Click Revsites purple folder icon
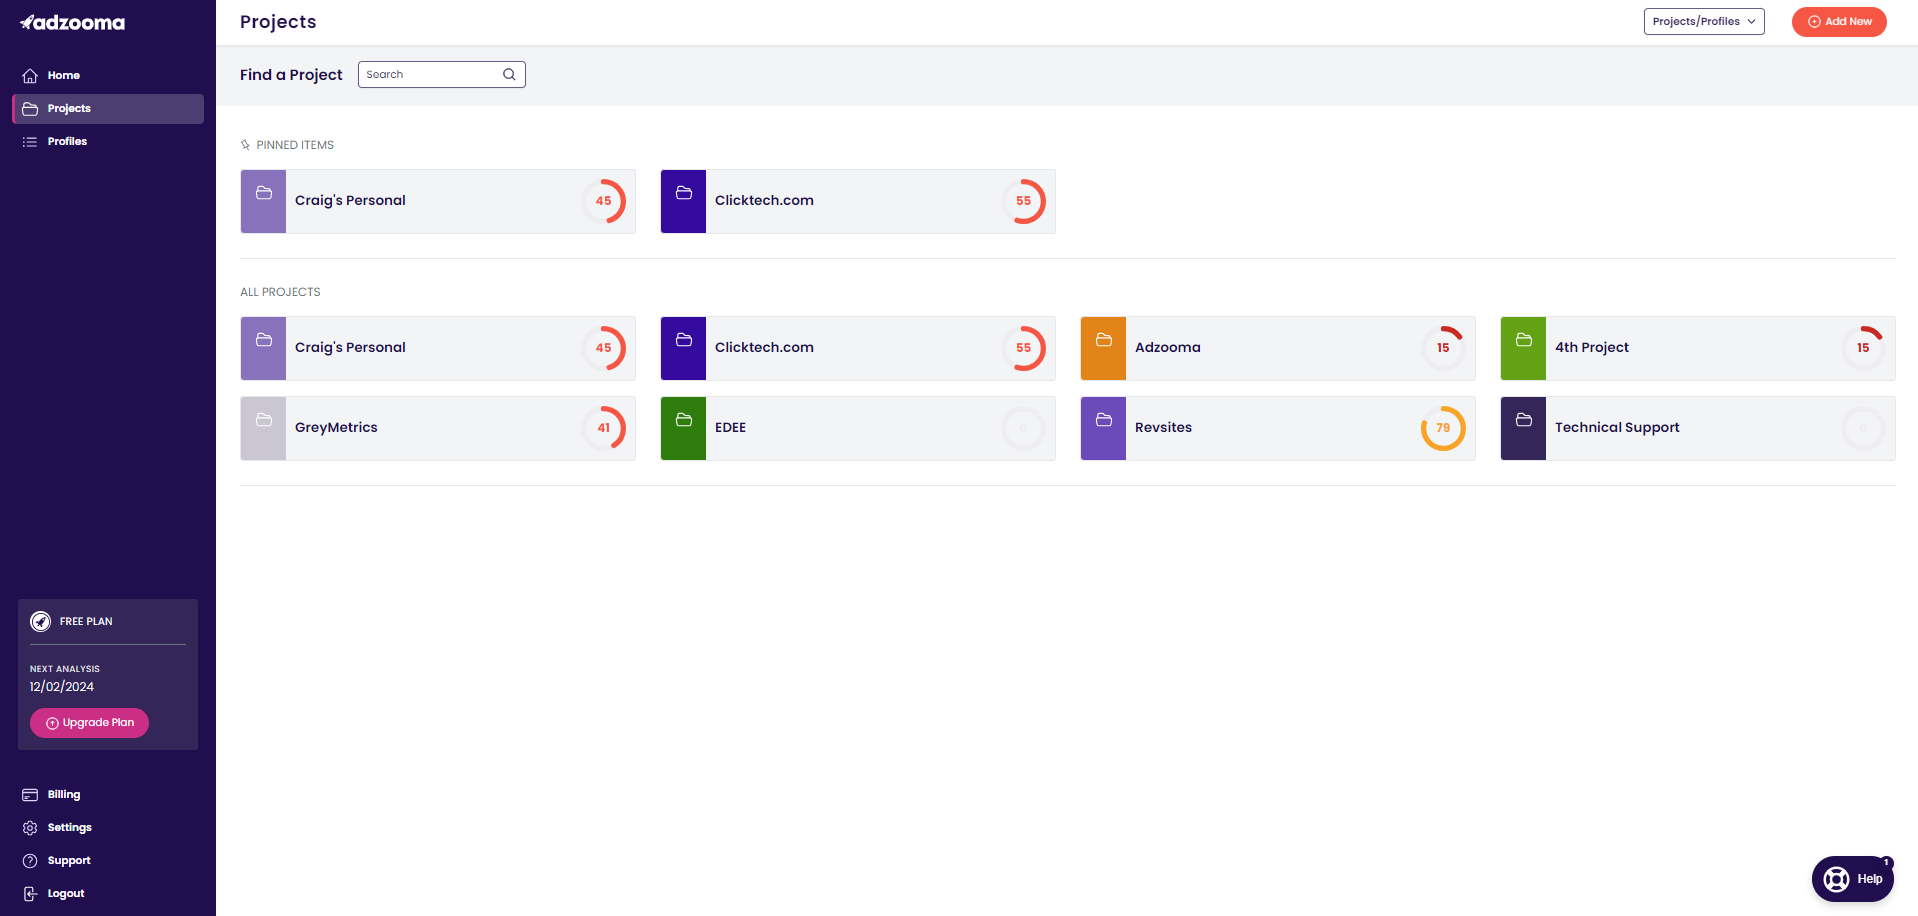 click(x=1104, y=420)
